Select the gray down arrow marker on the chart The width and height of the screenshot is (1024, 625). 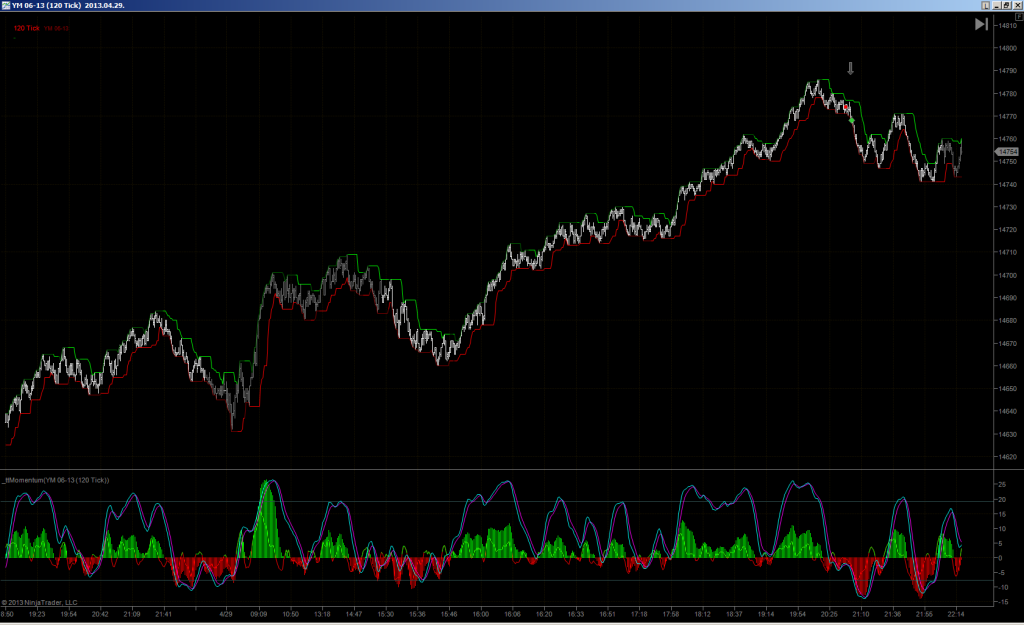tap(850, 69)
